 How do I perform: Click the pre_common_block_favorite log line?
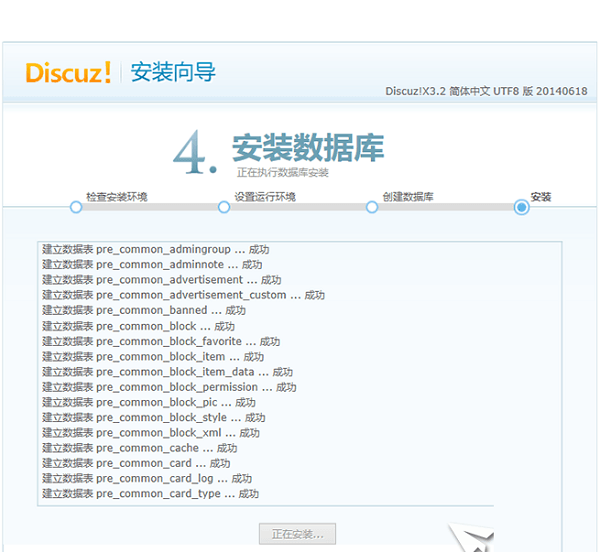[x=161, y=342]
